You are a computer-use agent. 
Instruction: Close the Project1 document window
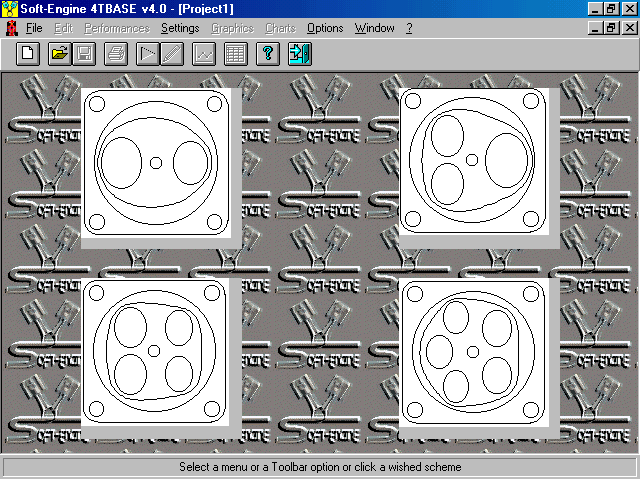pos(629,28)
